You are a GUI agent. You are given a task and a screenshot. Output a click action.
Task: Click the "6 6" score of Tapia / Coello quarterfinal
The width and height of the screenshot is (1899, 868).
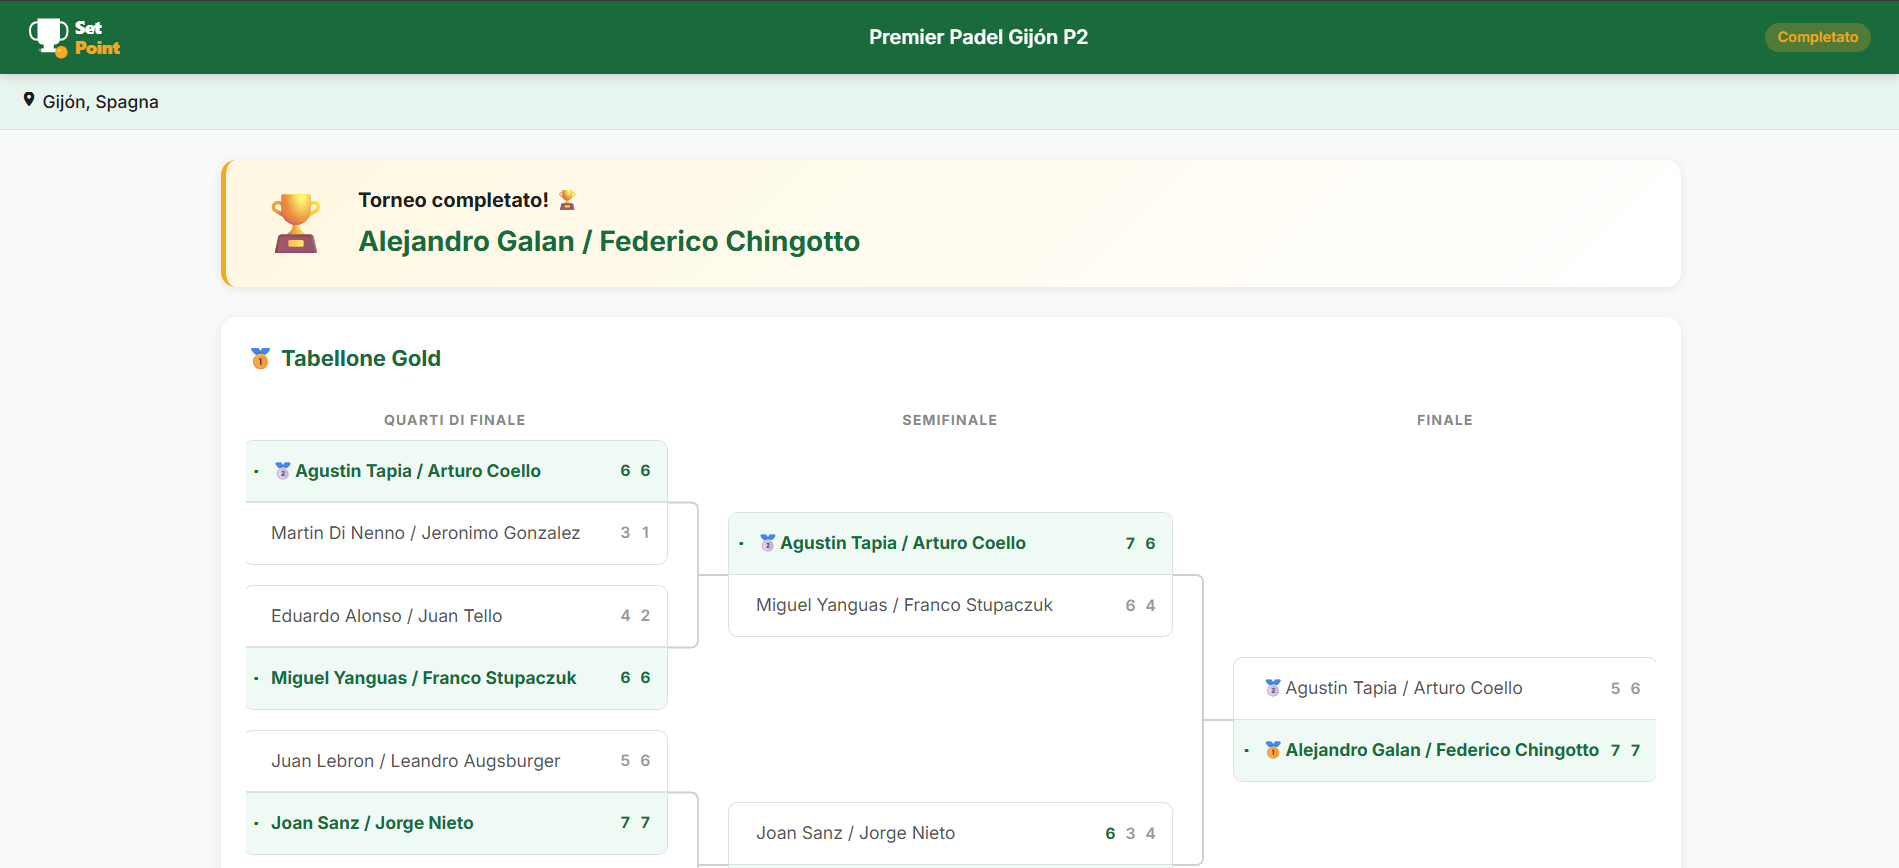coord(635,471)
